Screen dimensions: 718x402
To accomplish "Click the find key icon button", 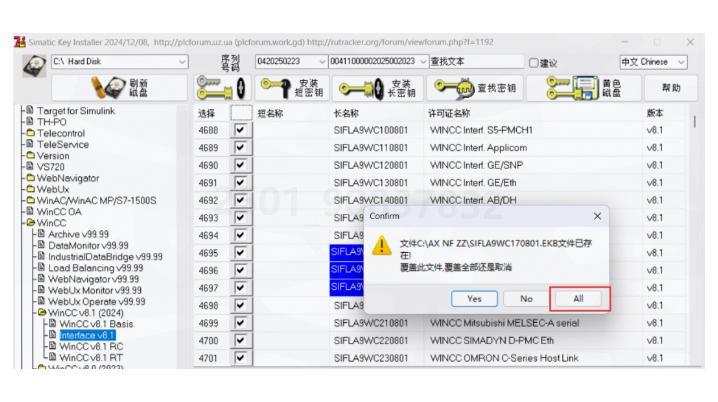I will [x=475, y=88].
